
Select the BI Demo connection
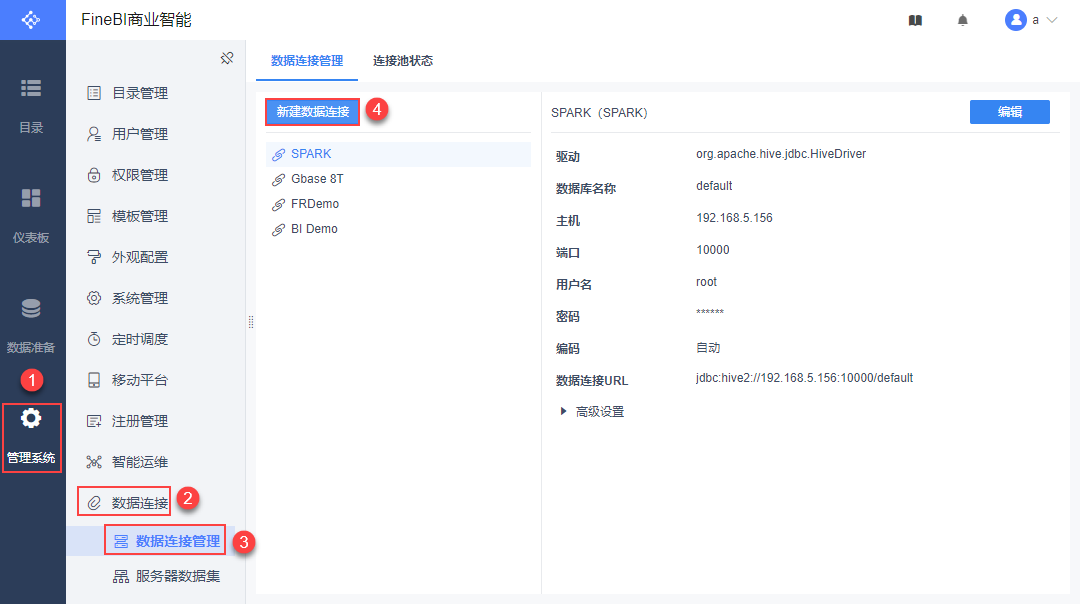coord(398,229)
